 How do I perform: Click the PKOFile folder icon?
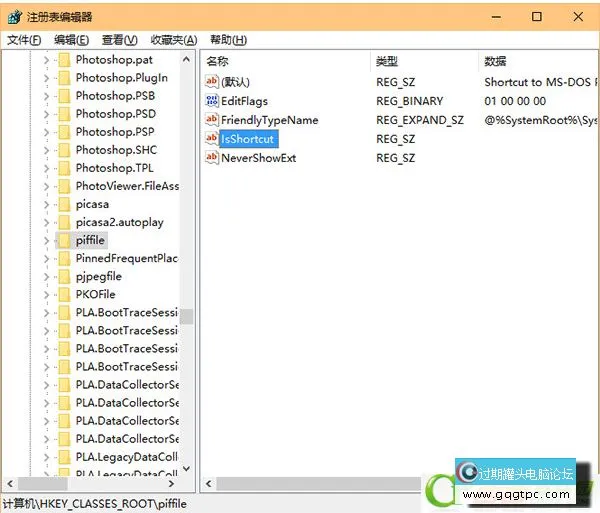point(64,295)
